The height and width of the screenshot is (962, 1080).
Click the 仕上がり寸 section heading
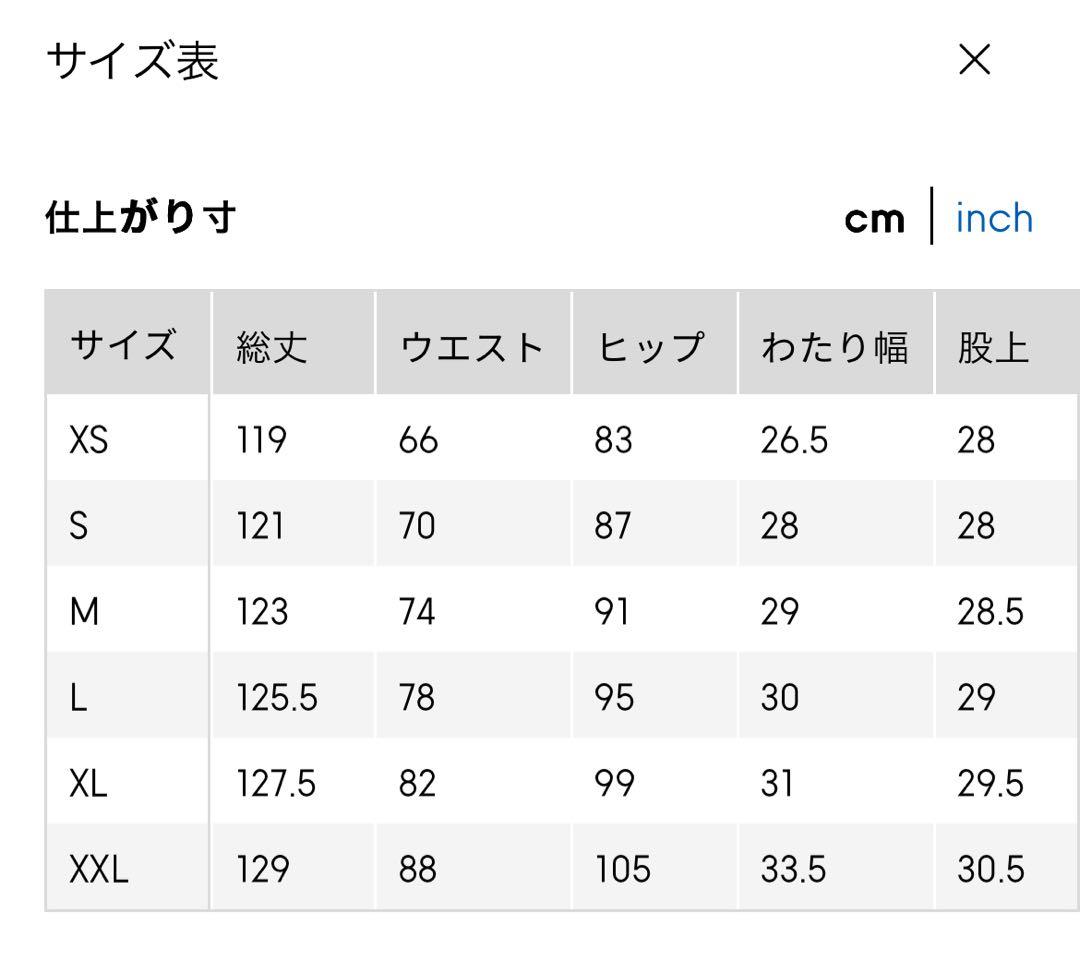(x=140, y=217)
